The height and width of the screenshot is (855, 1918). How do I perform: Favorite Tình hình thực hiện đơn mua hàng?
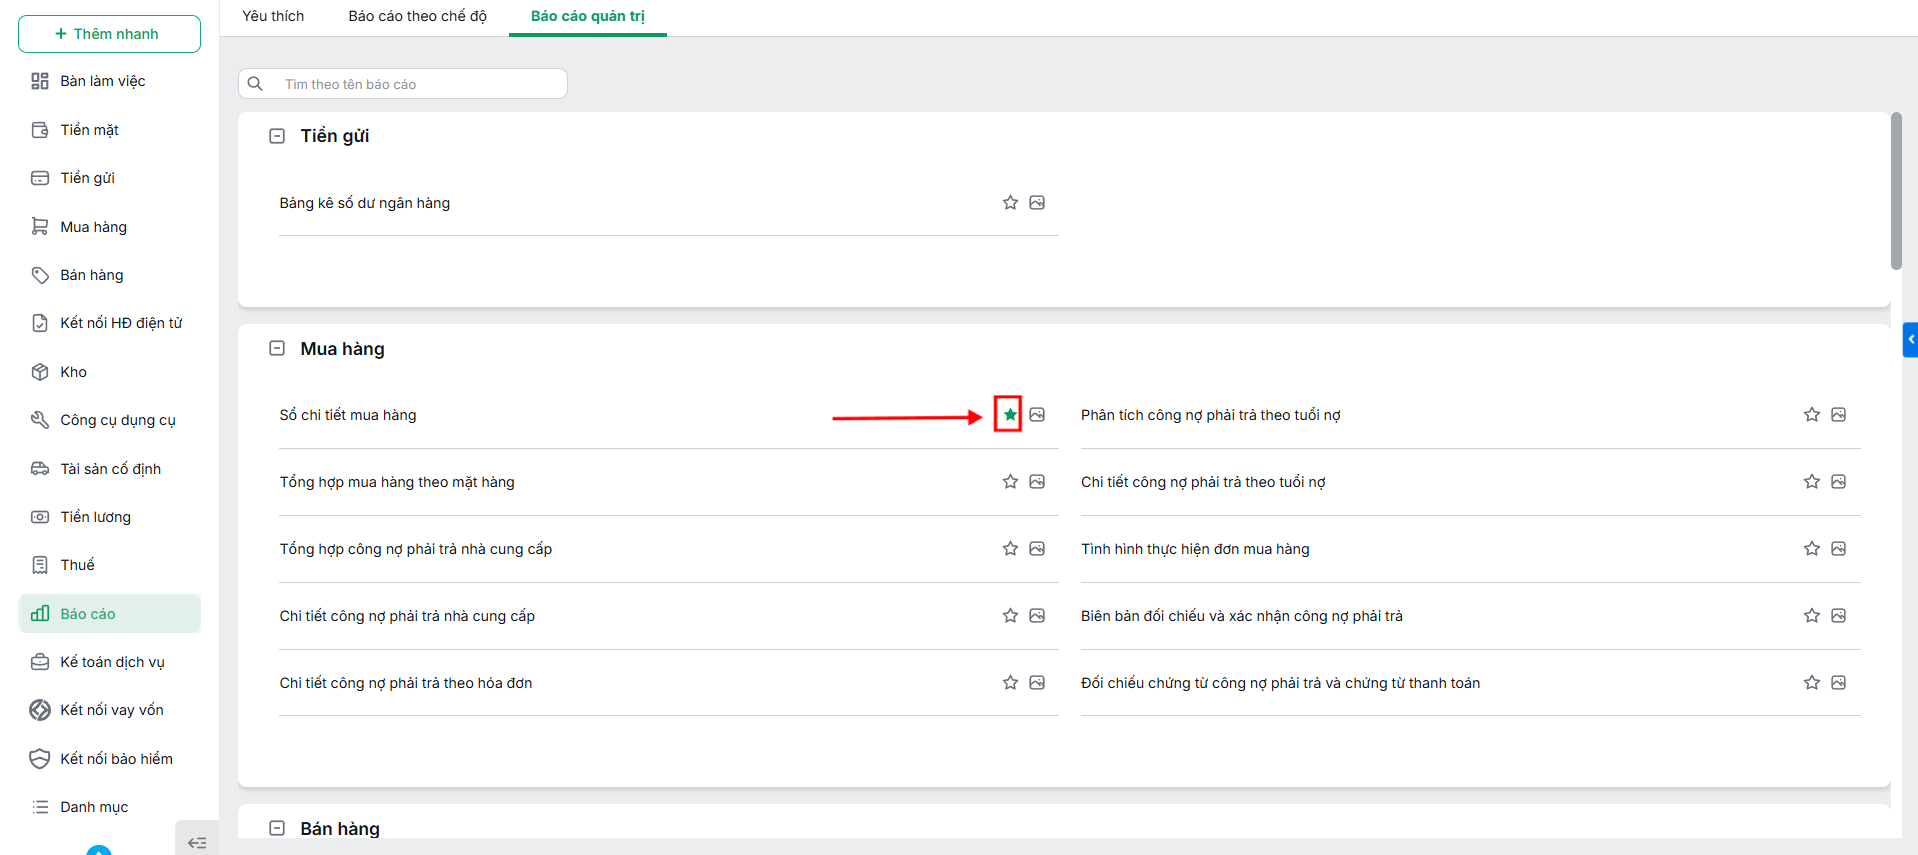pos(1811,549)
